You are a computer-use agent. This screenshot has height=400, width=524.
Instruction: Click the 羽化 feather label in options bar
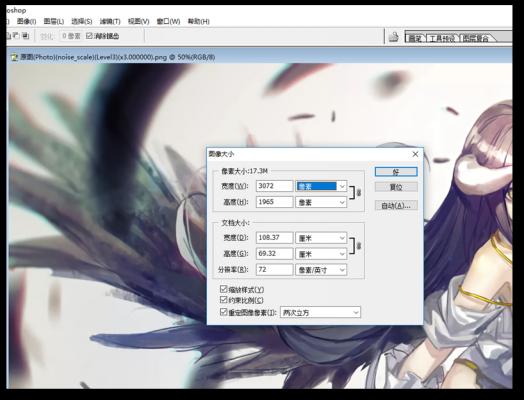(x=46, y=36)
